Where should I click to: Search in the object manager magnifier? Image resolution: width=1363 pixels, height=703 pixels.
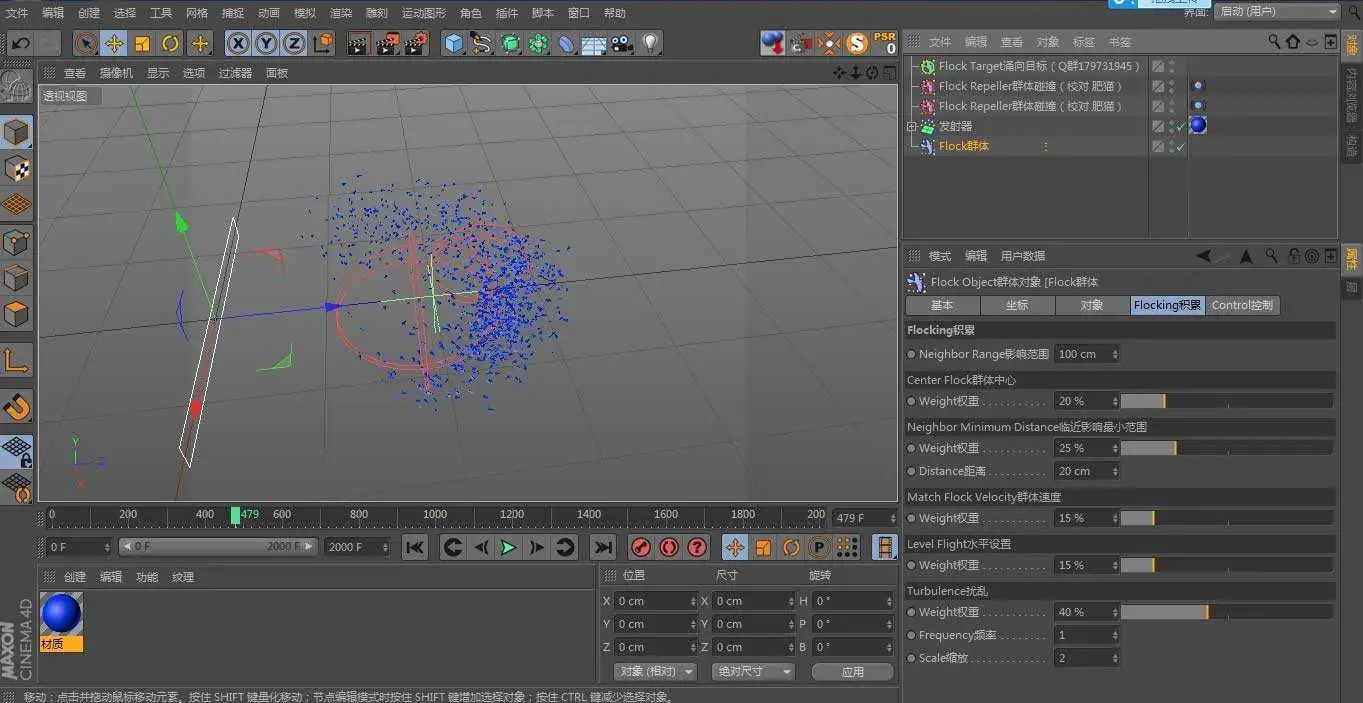coord(1275,42)
